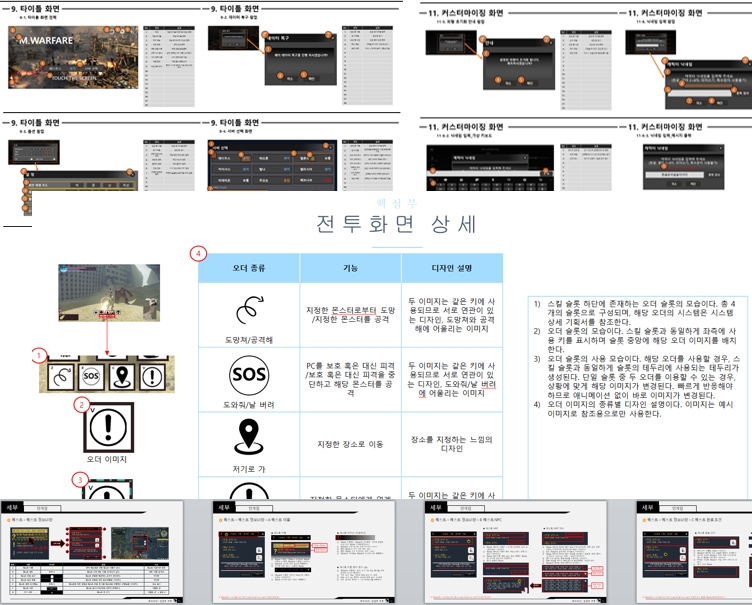Viewport: 752px width, 605px height.
Task: Click the 디자인 설명 column header
Action: tap(452, 267)
